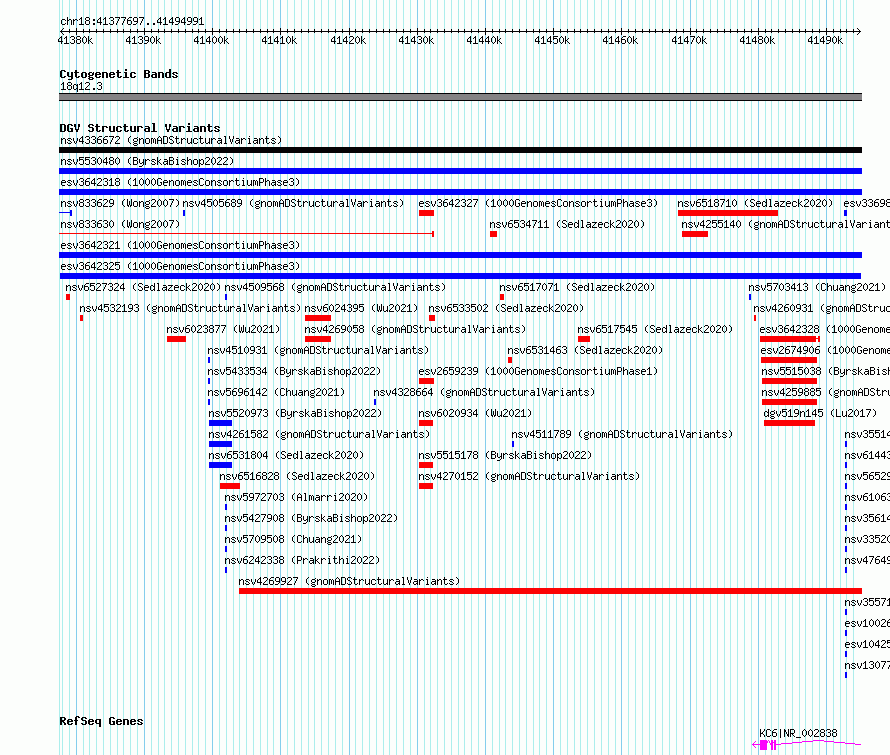Click nsv6517545 (Sedlazeck2020) label
The image size is (890, 755).
tap(655, 329)
